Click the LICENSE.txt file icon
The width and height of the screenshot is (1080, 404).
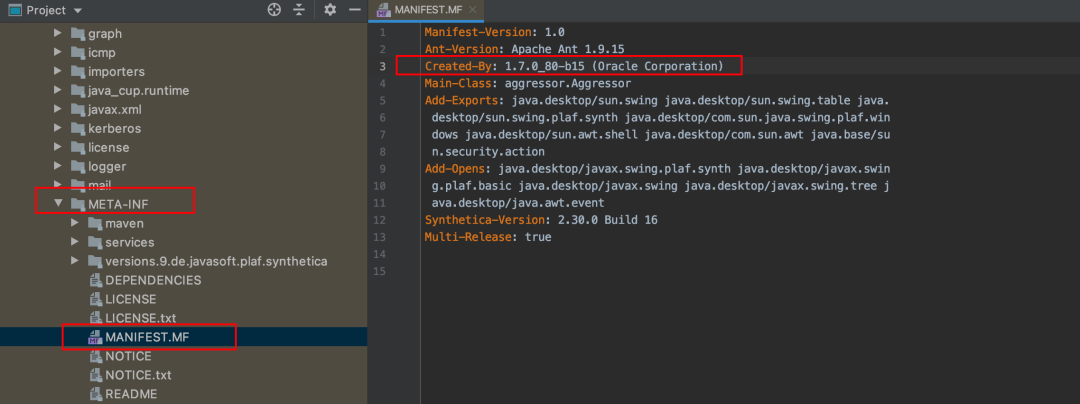95,318
